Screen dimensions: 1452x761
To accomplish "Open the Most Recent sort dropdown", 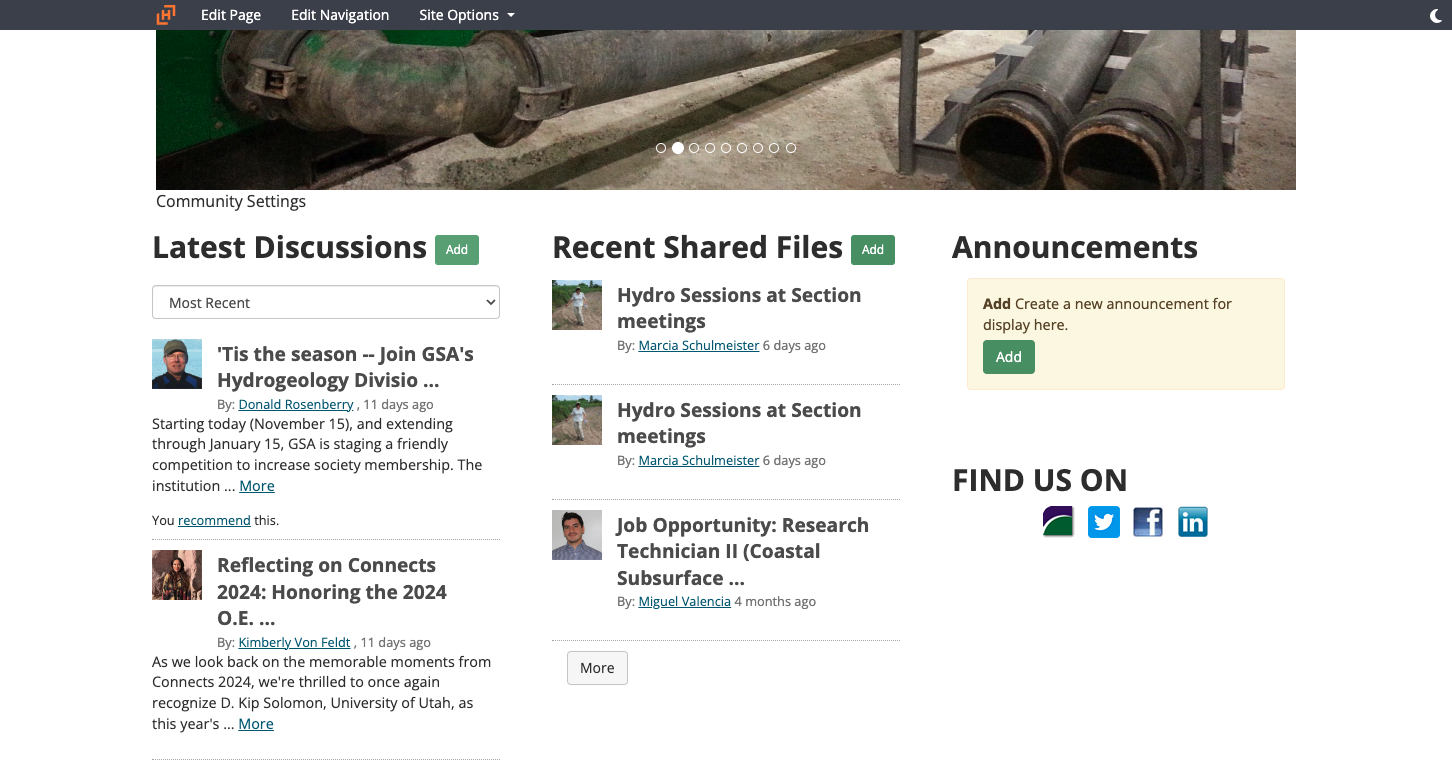I will pos(326,302).
